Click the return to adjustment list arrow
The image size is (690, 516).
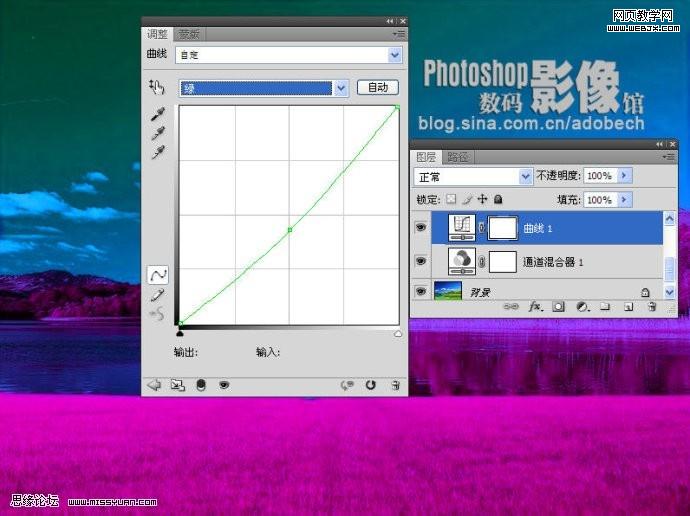pyautogui.click(x=154, y=385)
